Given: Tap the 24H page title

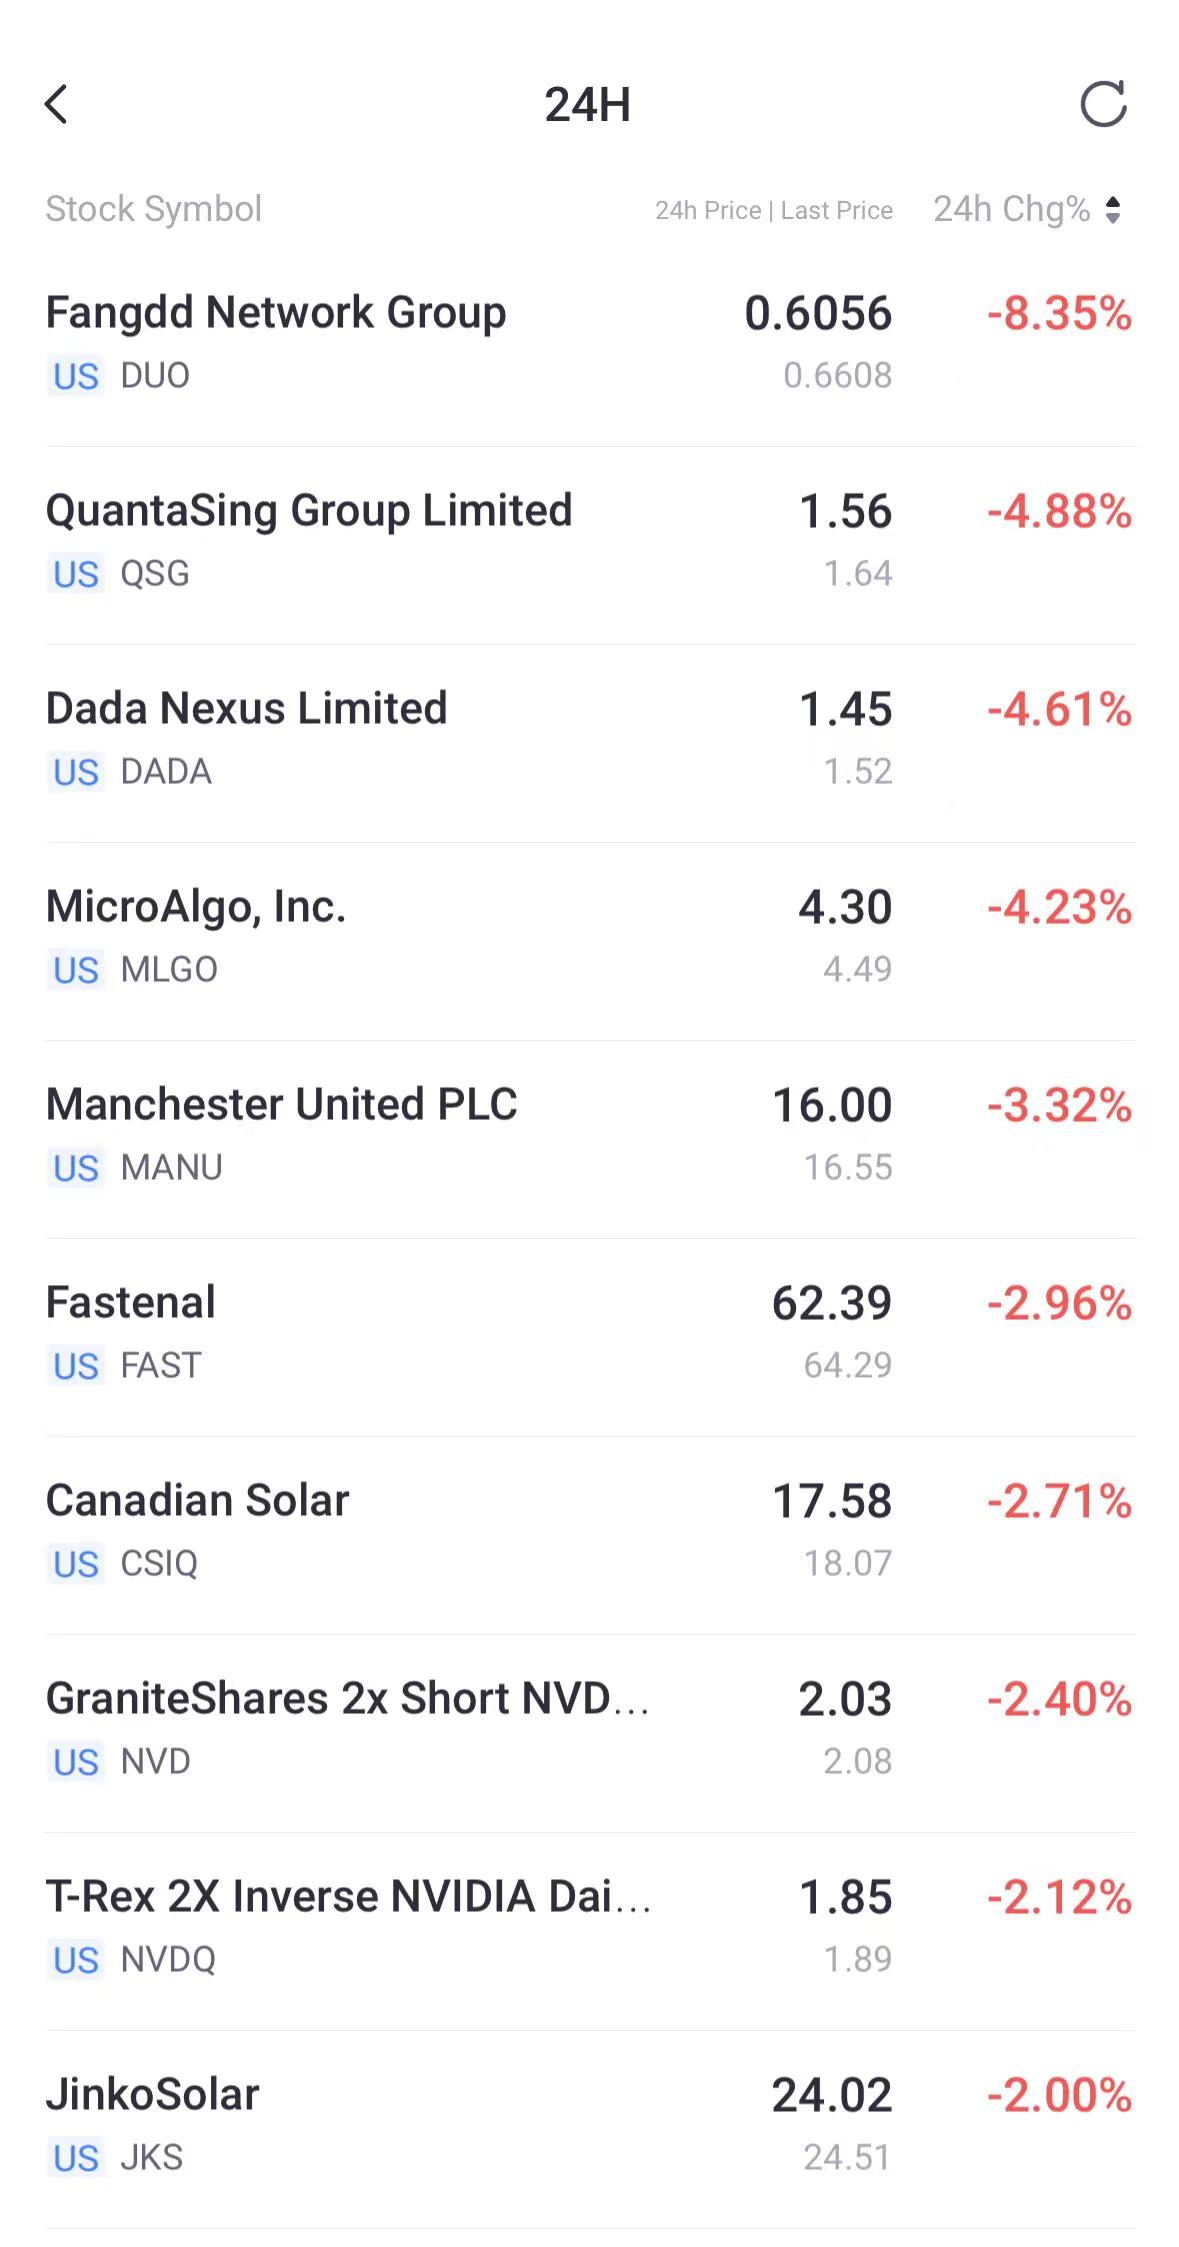Looking at the screenshot, I should click(588, 105).
